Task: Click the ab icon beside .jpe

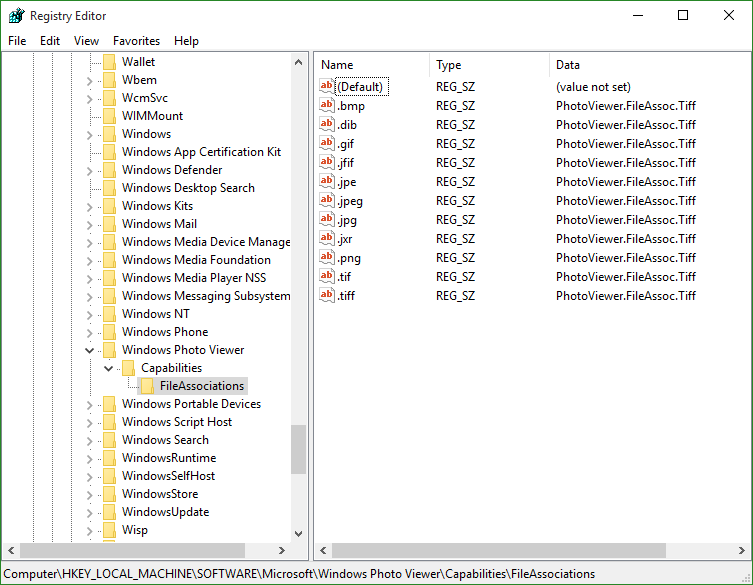Action: (327, 182)
